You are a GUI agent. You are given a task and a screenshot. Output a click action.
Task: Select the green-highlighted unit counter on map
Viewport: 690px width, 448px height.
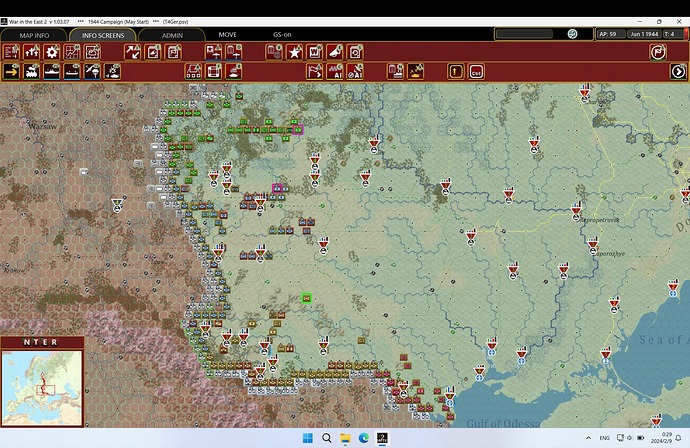click(x=307, y=298)
